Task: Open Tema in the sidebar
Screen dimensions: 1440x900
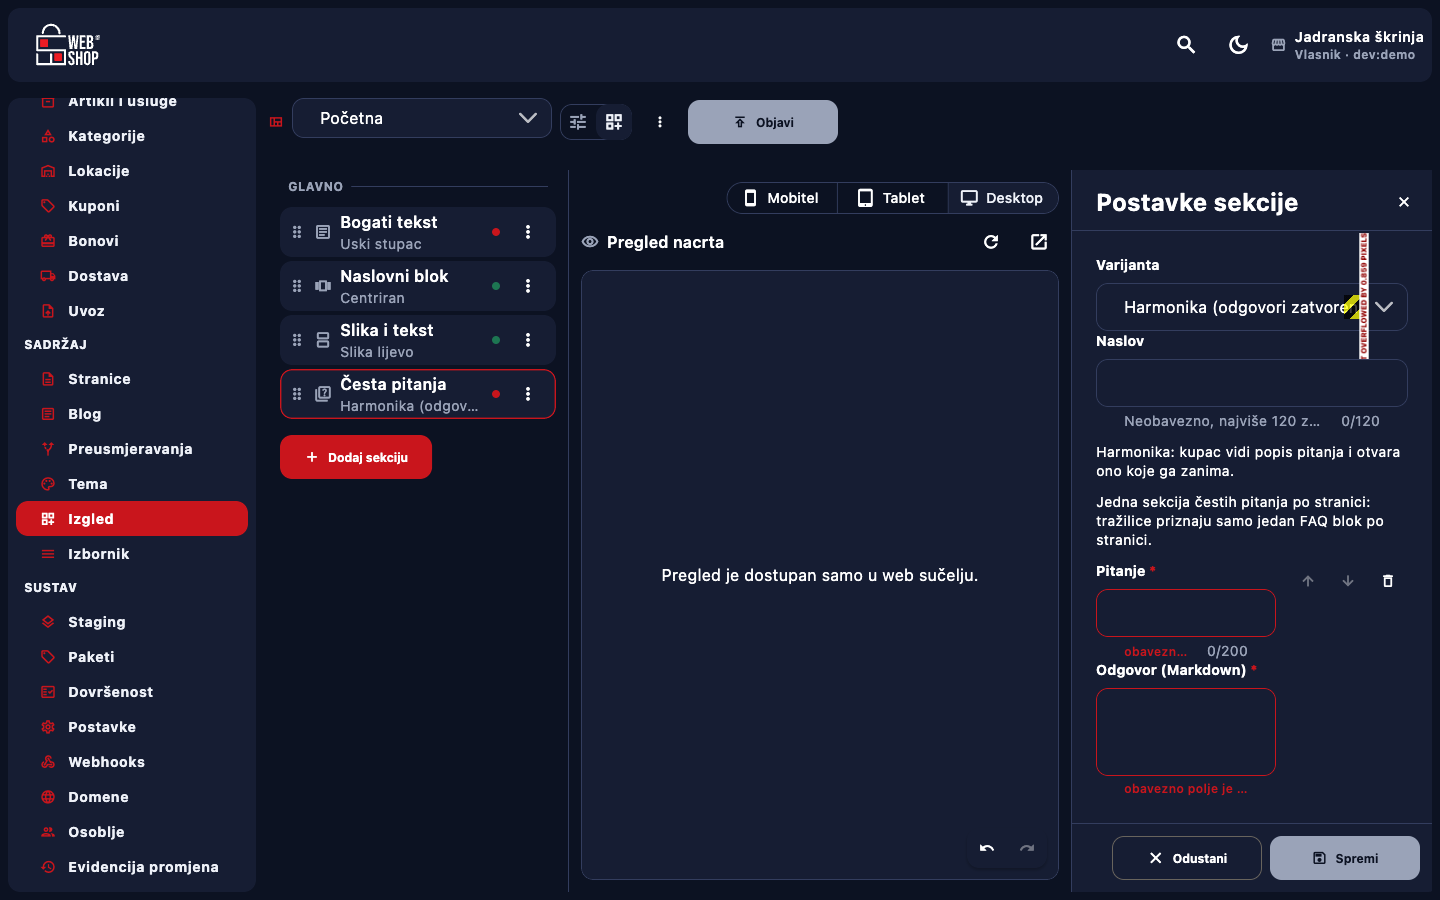Action: [x=132, y=484]
